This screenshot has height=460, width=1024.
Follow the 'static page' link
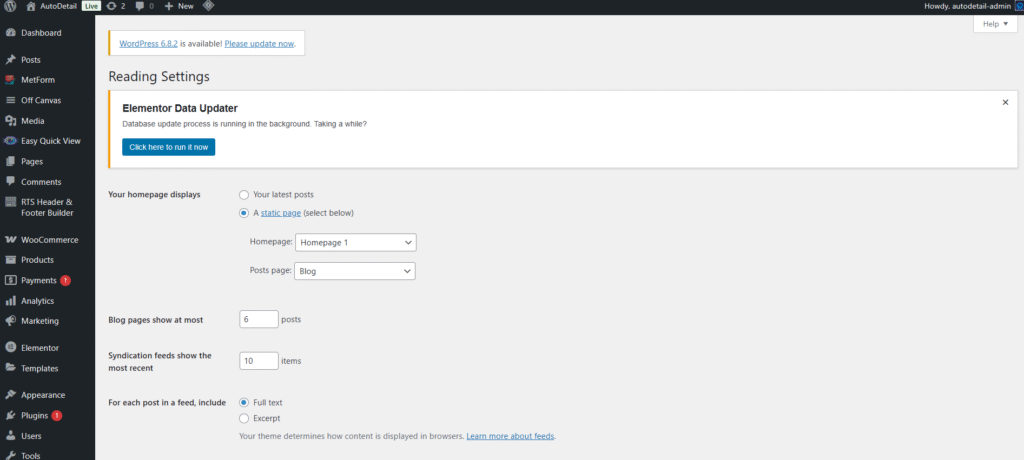click(281, 213)
